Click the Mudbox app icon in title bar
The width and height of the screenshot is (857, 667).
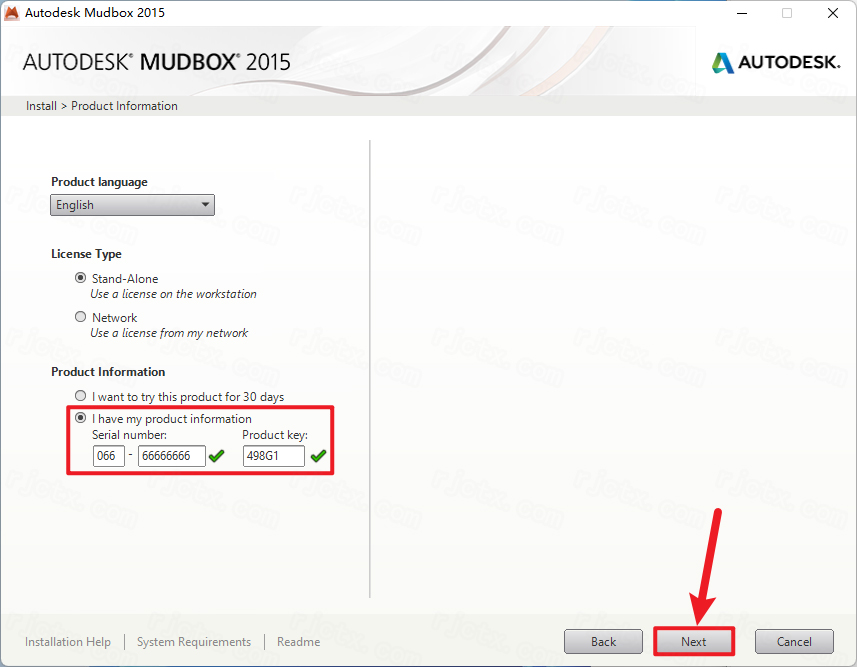click(11, 13)
